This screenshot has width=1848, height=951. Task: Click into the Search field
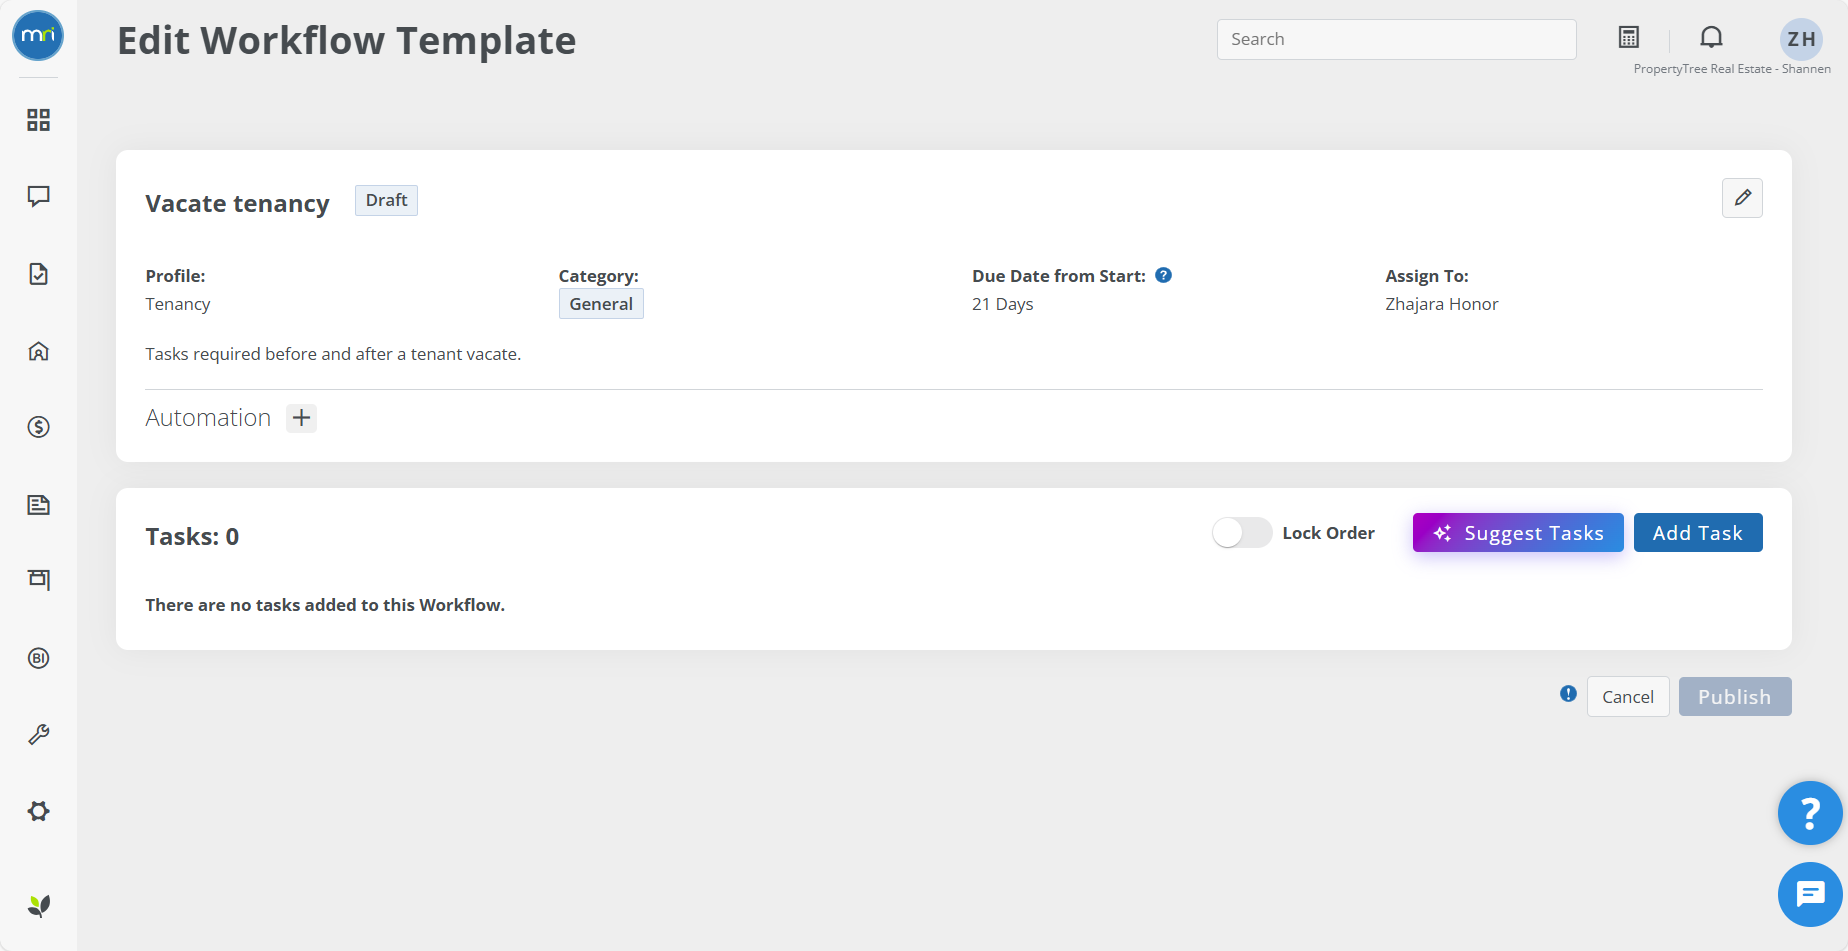pyautogui.click(x=1396, y=39)
